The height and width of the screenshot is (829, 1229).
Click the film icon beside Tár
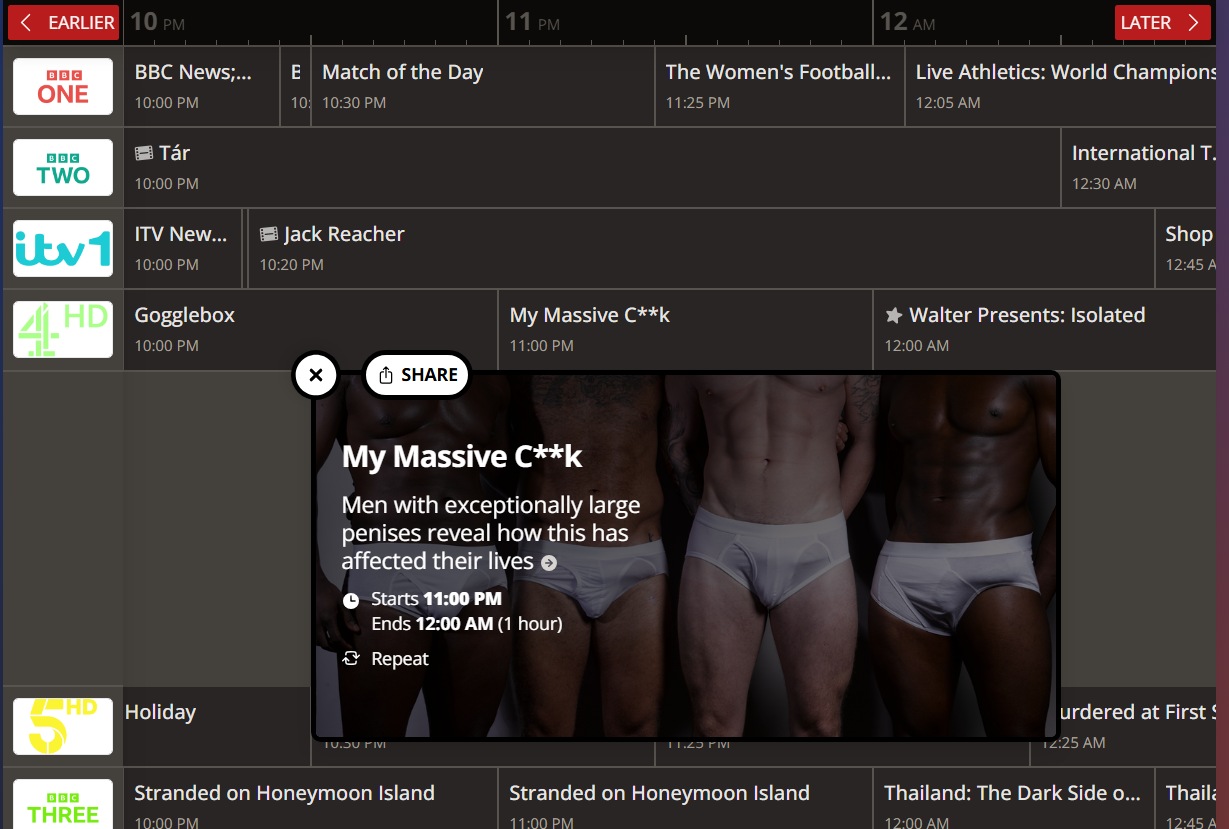[144, 153]
